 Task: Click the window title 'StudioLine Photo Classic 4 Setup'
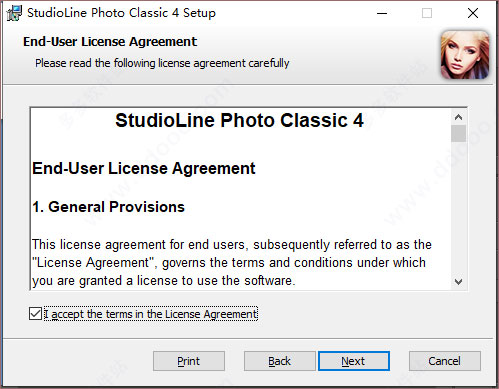[x=121, y=13]
